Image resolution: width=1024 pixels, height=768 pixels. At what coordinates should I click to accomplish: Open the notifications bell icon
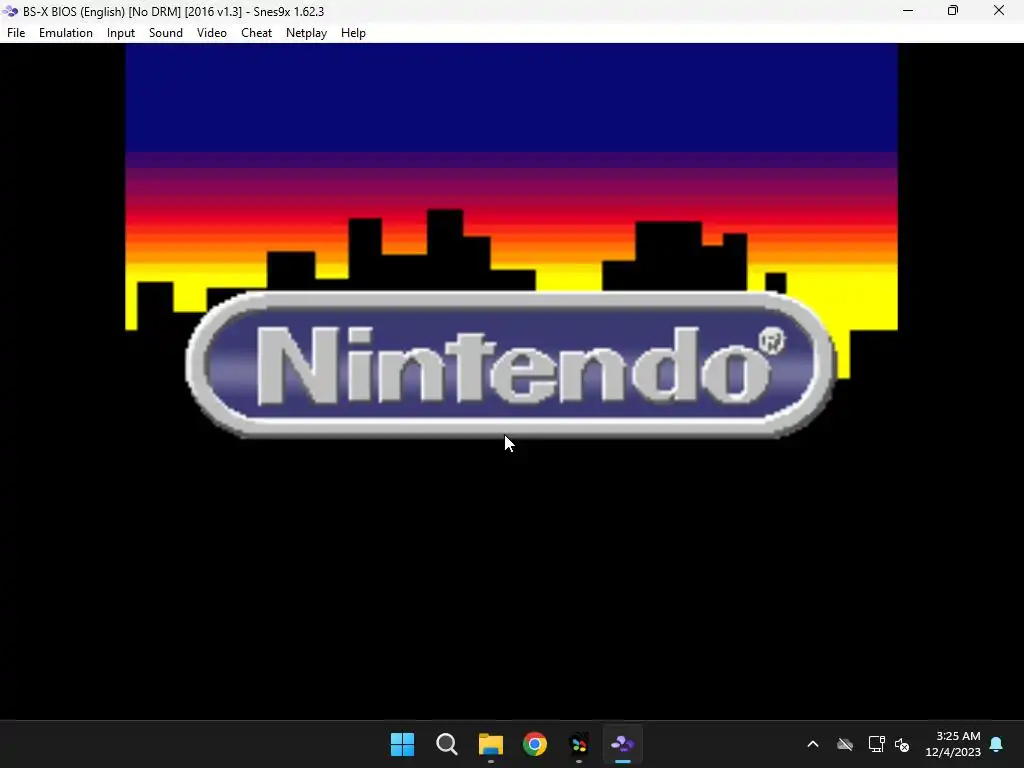coord(997,744)
